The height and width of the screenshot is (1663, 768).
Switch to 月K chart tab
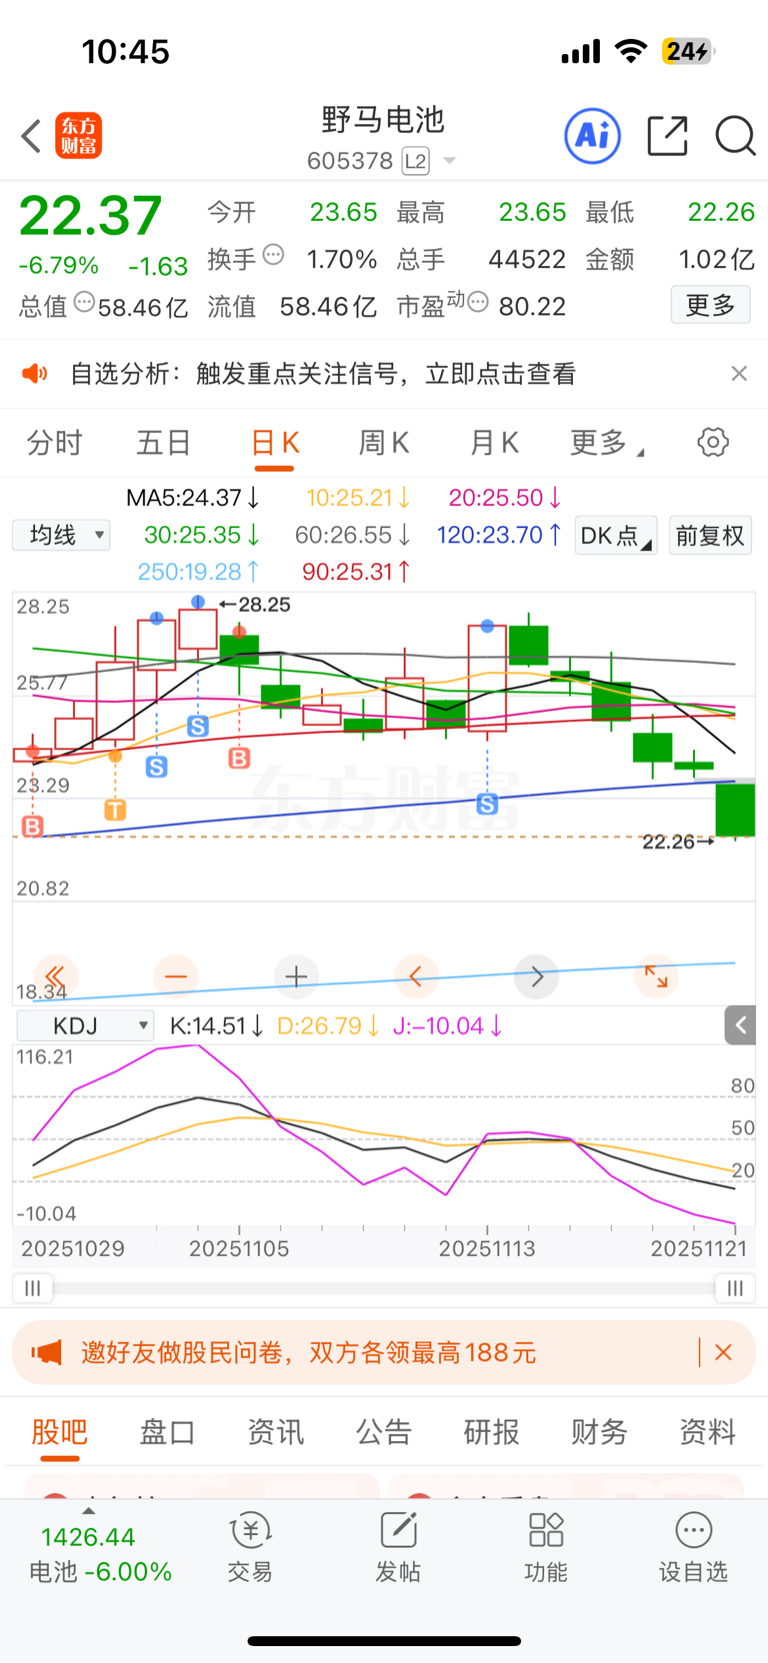(494, 443)
